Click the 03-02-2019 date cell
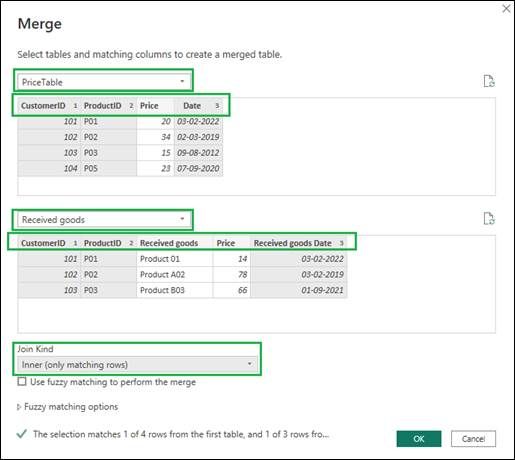 click(299, 275)
